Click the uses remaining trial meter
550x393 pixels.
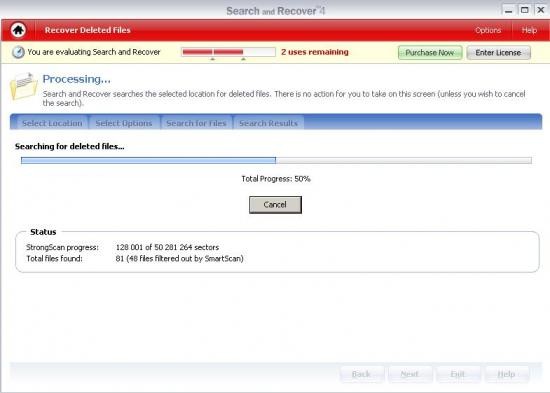(x=228, y=52)
